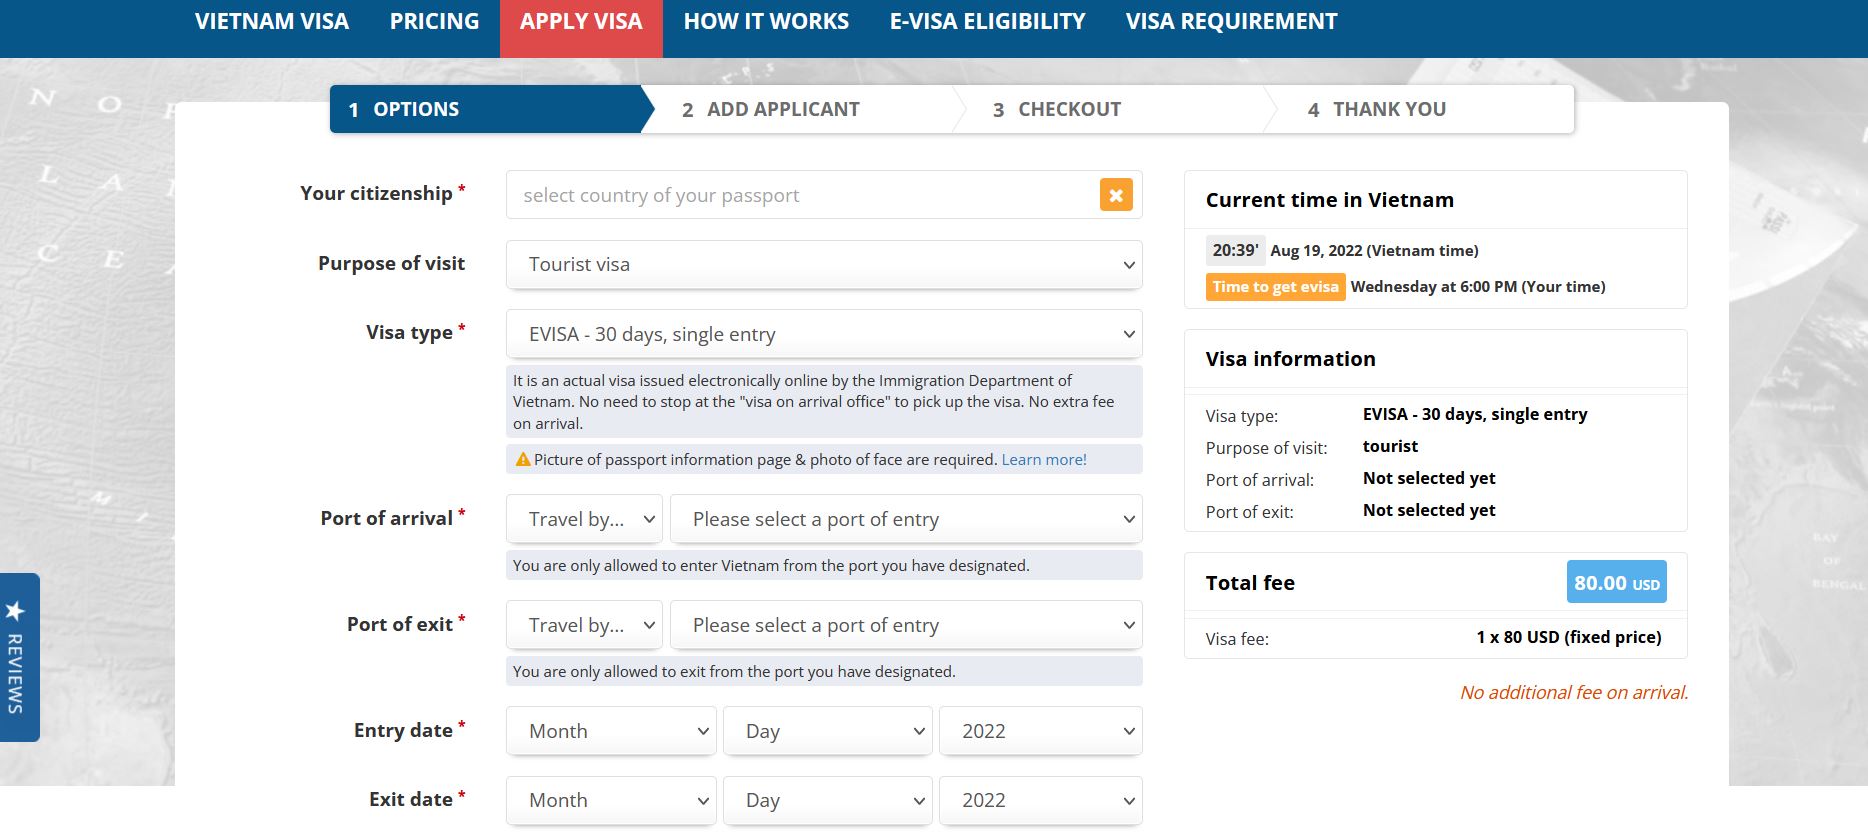The image size is (1868, 832).
Task: Focus the citizenship country input field
Action: (802, 195)
